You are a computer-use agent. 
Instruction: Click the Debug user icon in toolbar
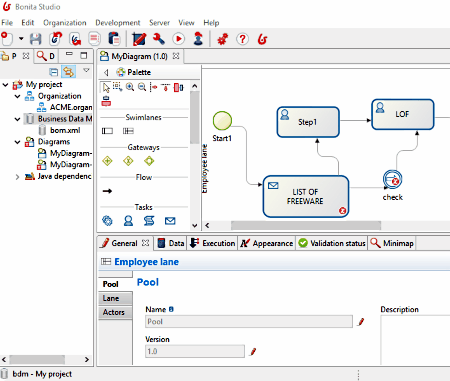tap(198, 39)
